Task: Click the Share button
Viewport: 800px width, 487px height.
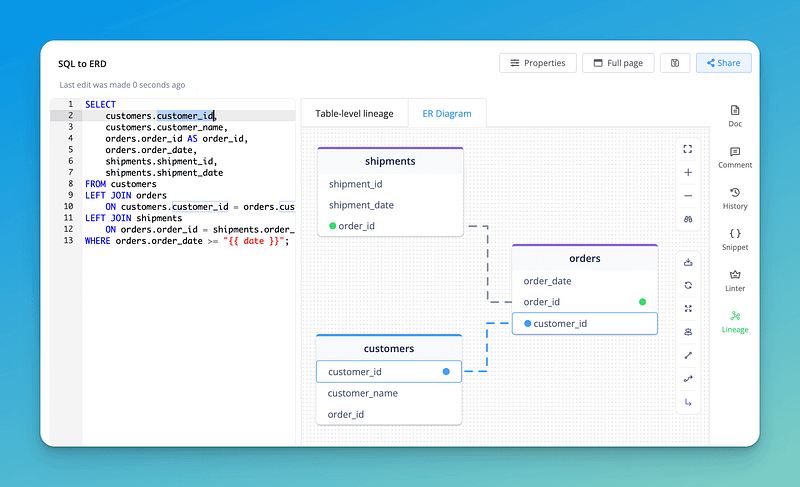Action: pos(723,63)
